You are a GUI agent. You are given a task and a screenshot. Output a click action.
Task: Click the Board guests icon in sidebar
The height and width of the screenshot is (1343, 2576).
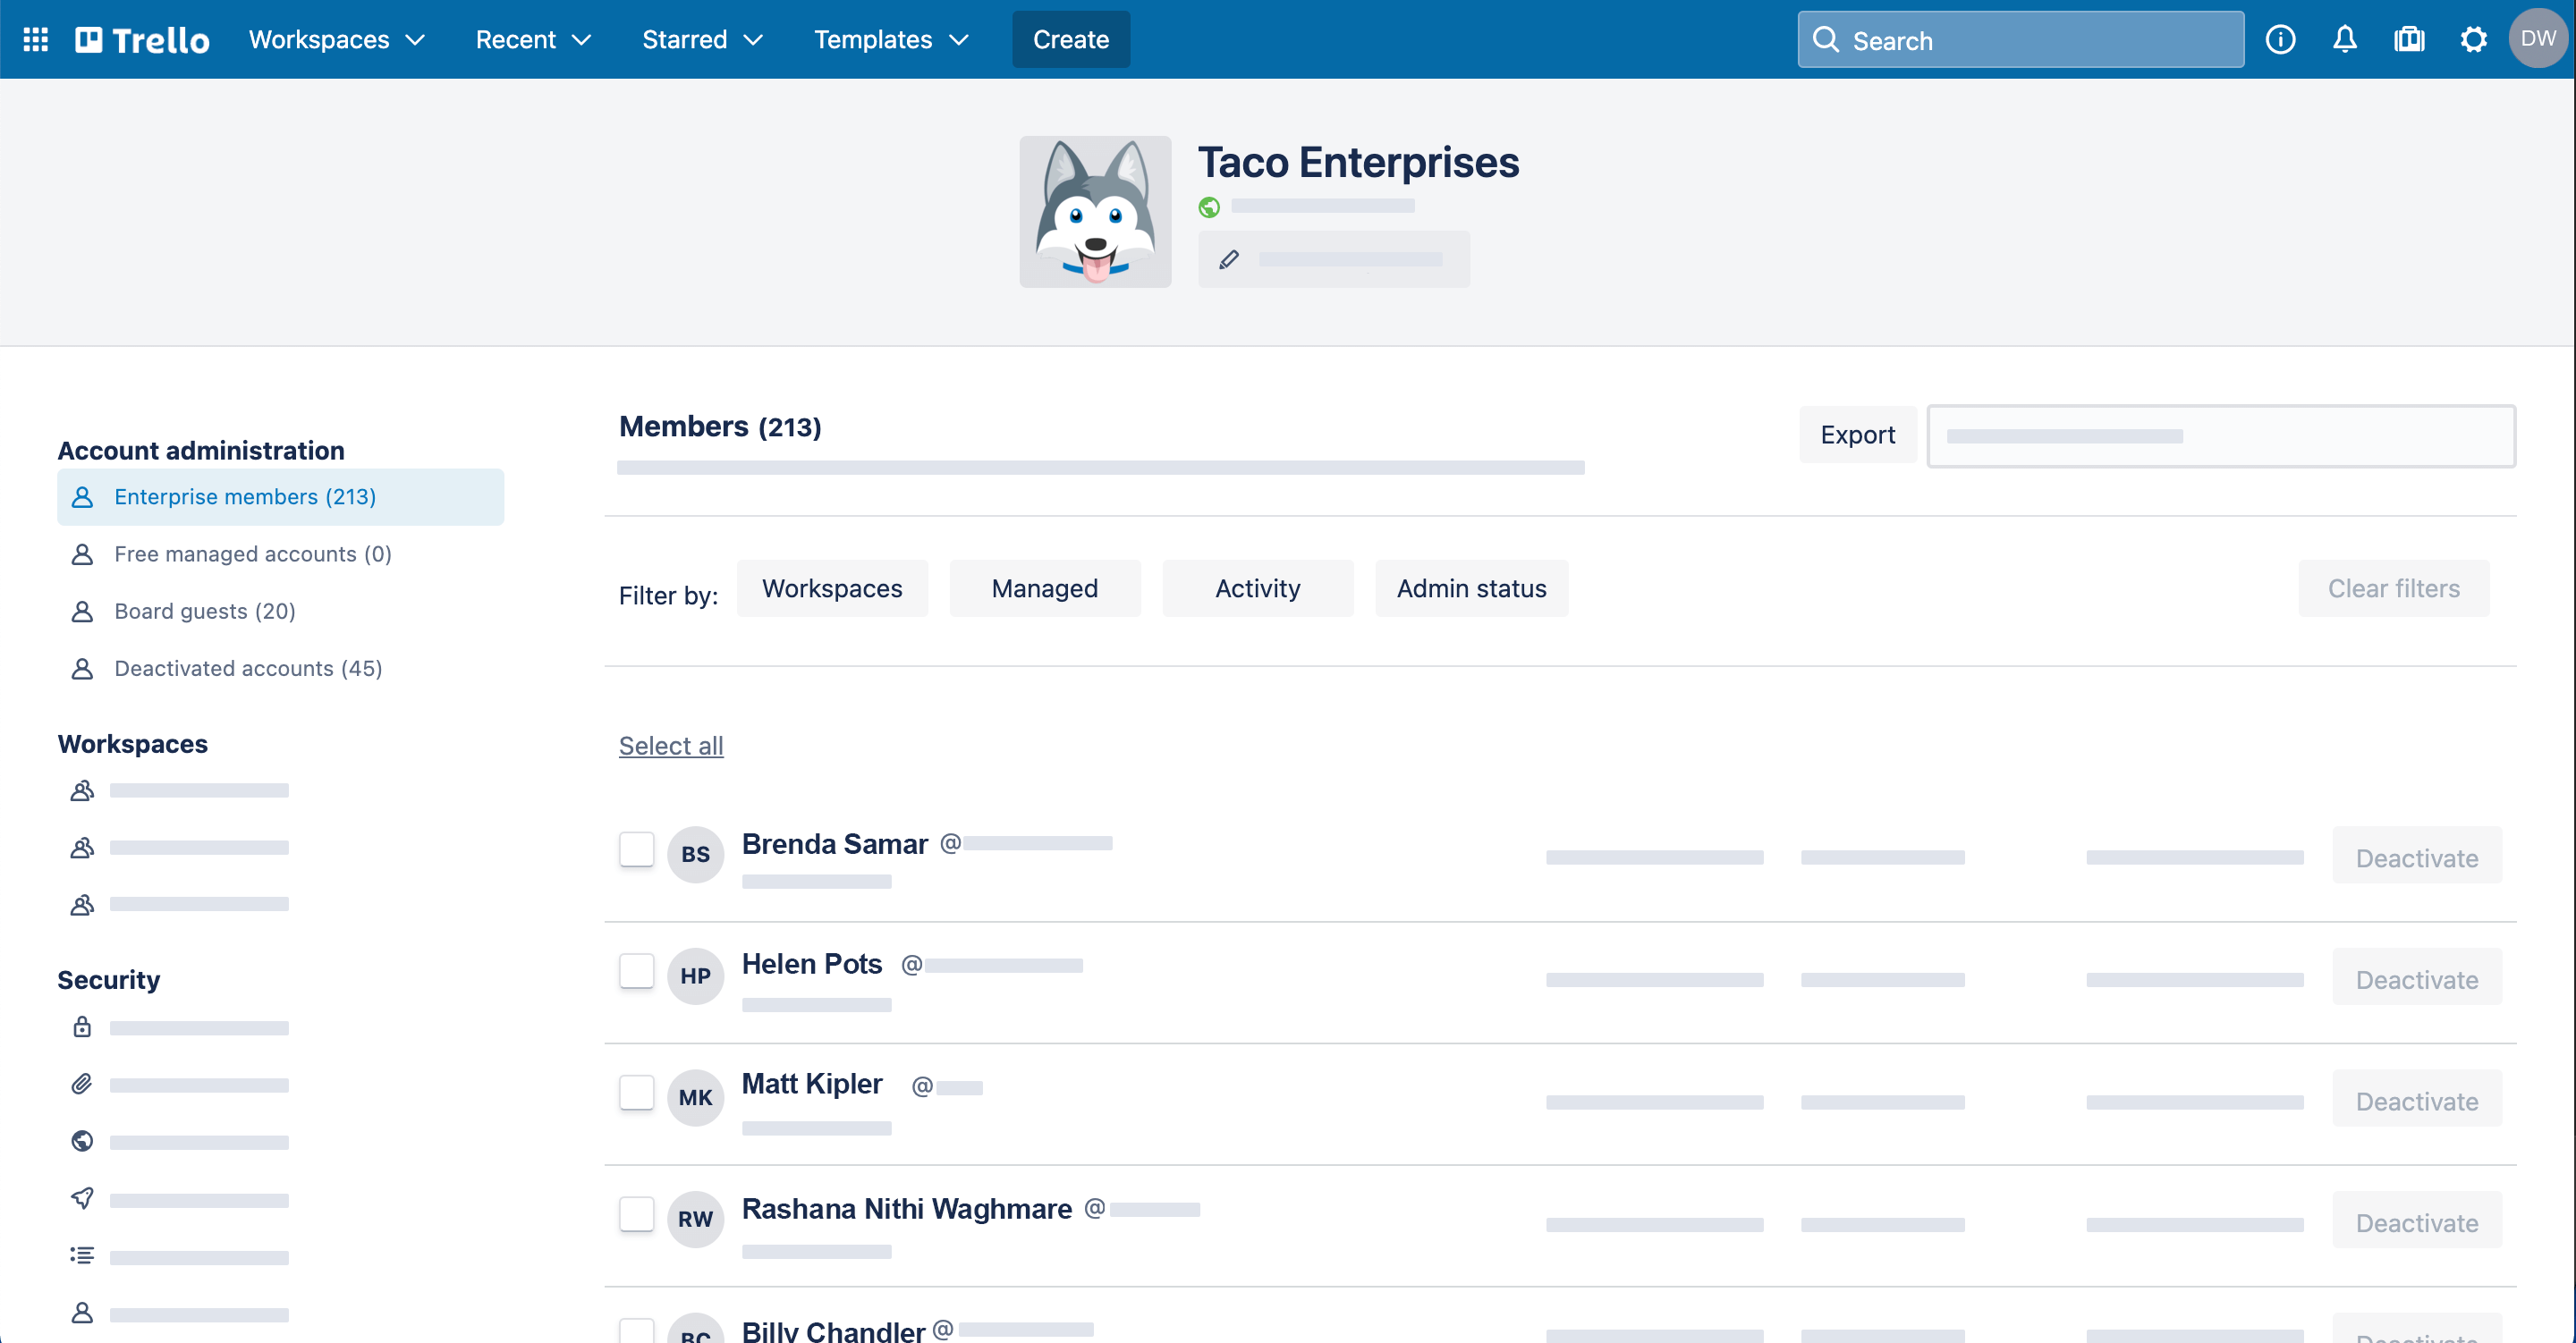click(x=80, y=611)
